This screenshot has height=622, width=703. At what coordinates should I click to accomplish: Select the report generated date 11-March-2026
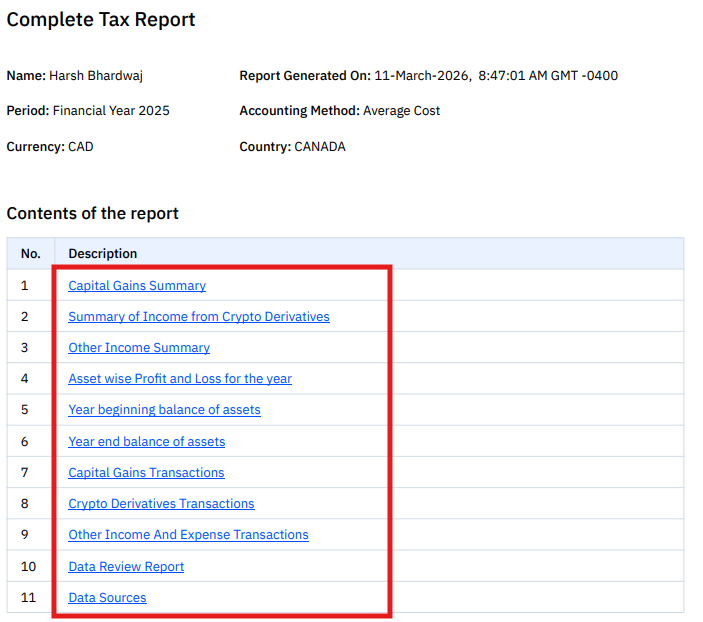click(x=421, y=76)
